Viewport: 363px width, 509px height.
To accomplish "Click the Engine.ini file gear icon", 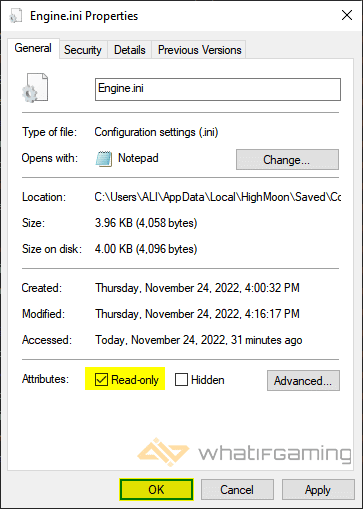I will tap(35, 88).
